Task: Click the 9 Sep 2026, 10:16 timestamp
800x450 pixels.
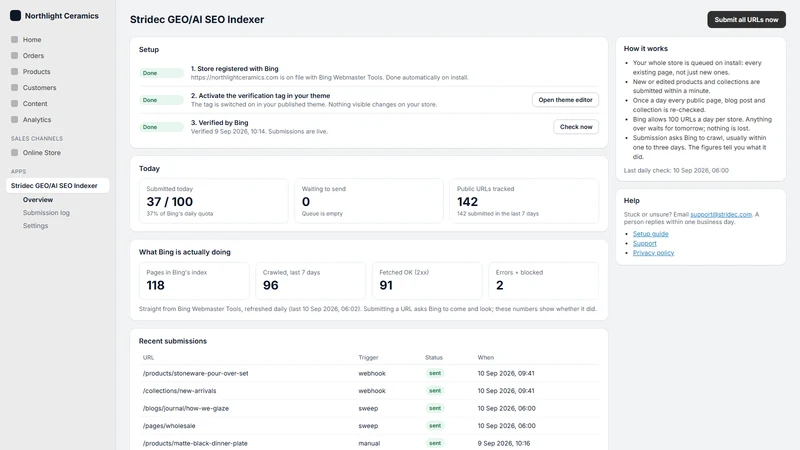Action: (x=504, y=443)
